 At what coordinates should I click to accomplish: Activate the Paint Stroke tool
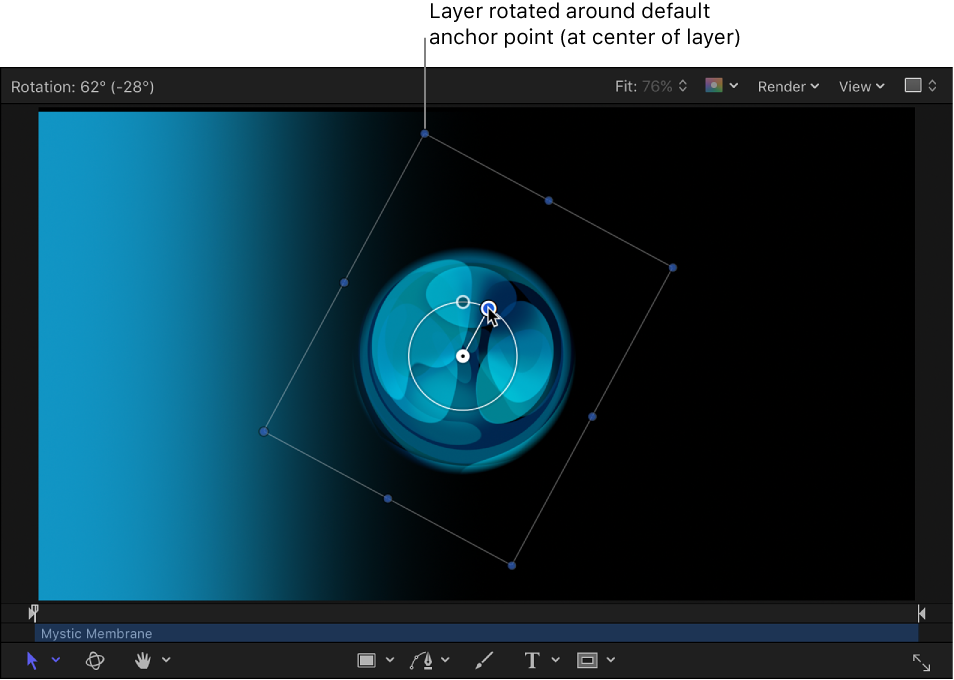tap(484, 660)
